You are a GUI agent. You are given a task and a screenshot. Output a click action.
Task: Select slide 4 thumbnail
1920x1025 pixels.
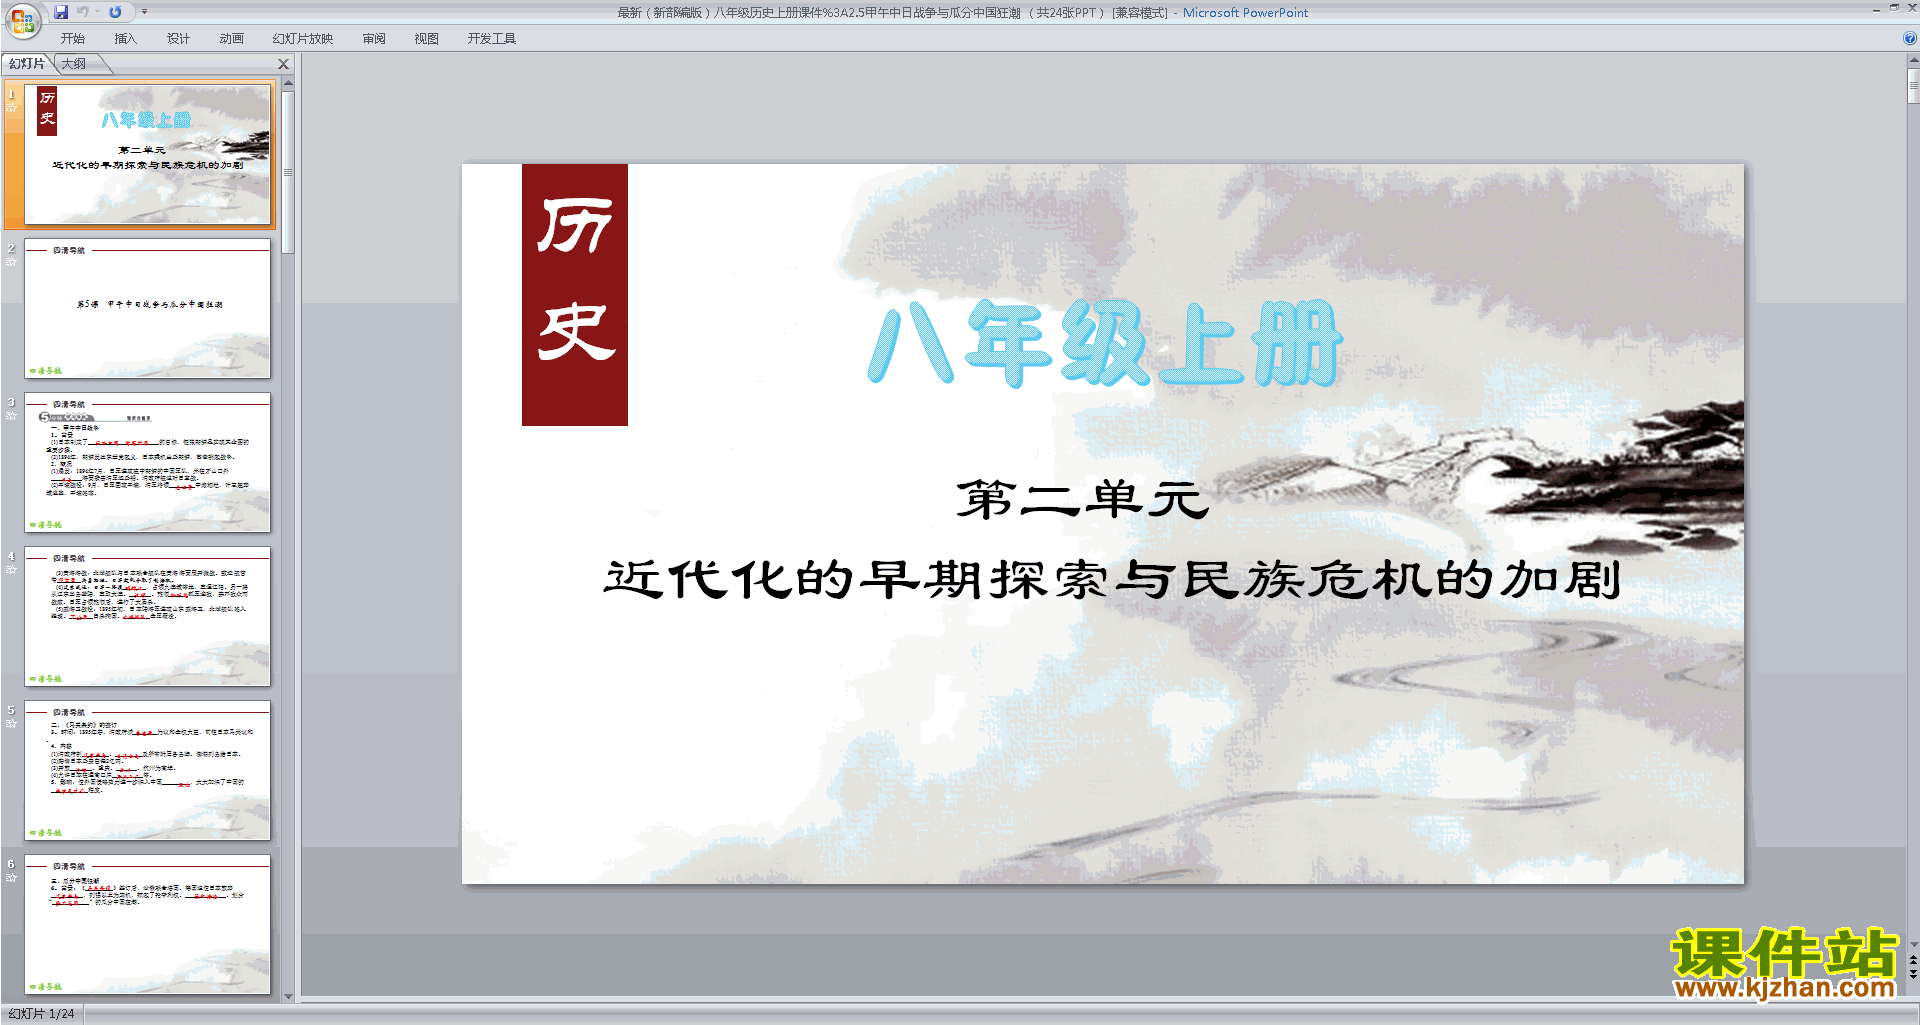(x=147, y=616)
